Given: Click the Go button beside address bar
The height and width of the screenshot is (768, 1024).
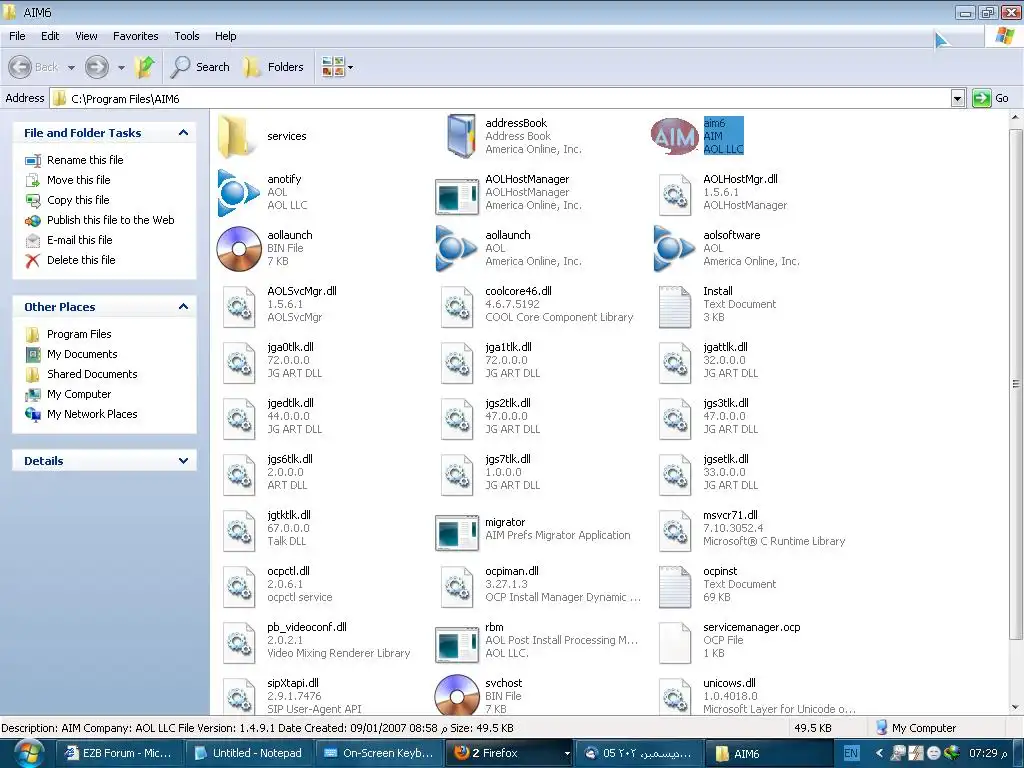Looking at the screenshot, I should pyautogui.click(x=991, y=99).
